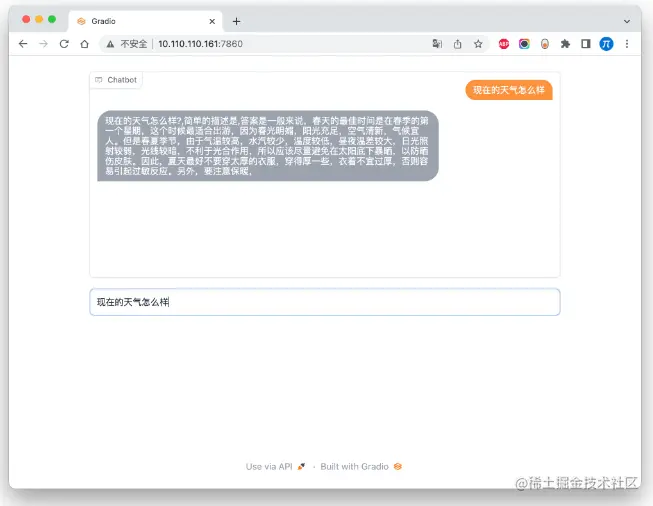Open the Built with Gradio link
This screenshot has height=506, width=653.
pos(361,466)
